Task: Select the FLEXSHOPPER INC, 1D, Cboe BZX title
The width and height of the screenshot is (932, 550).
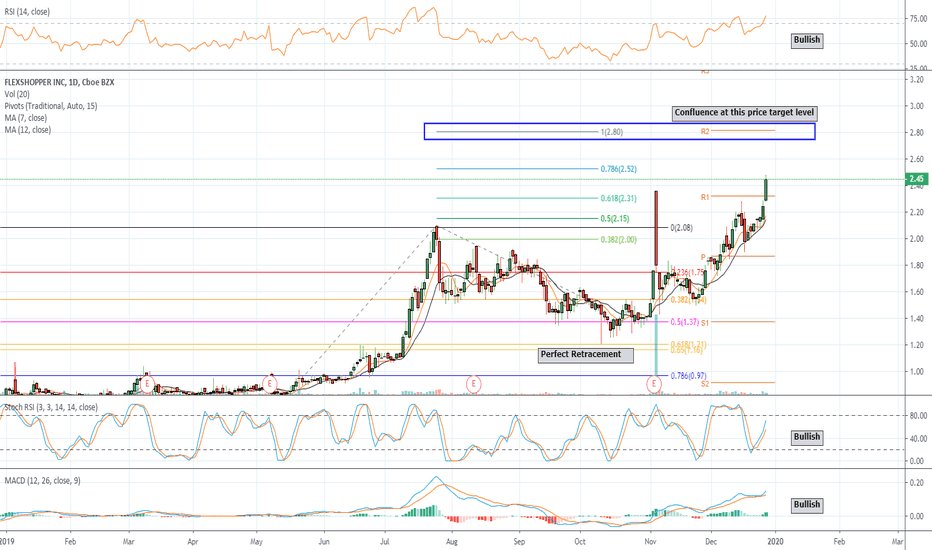Action: (x=59, y=82)
